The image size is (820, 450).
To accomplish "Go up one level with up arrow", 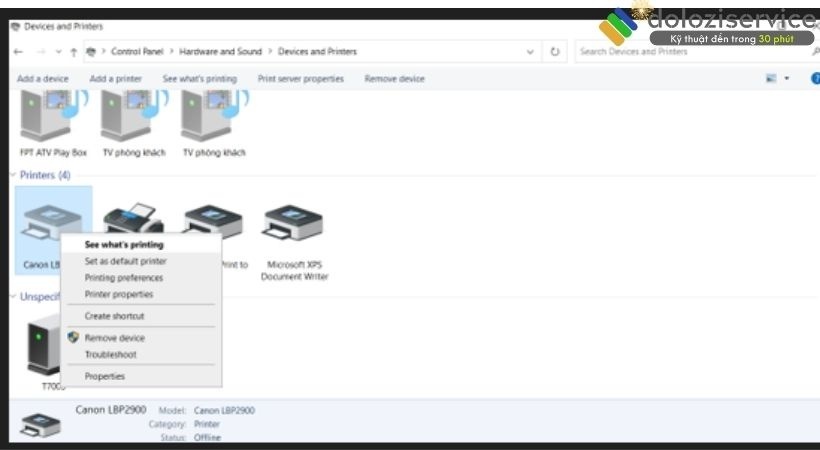I will point(74,52).
